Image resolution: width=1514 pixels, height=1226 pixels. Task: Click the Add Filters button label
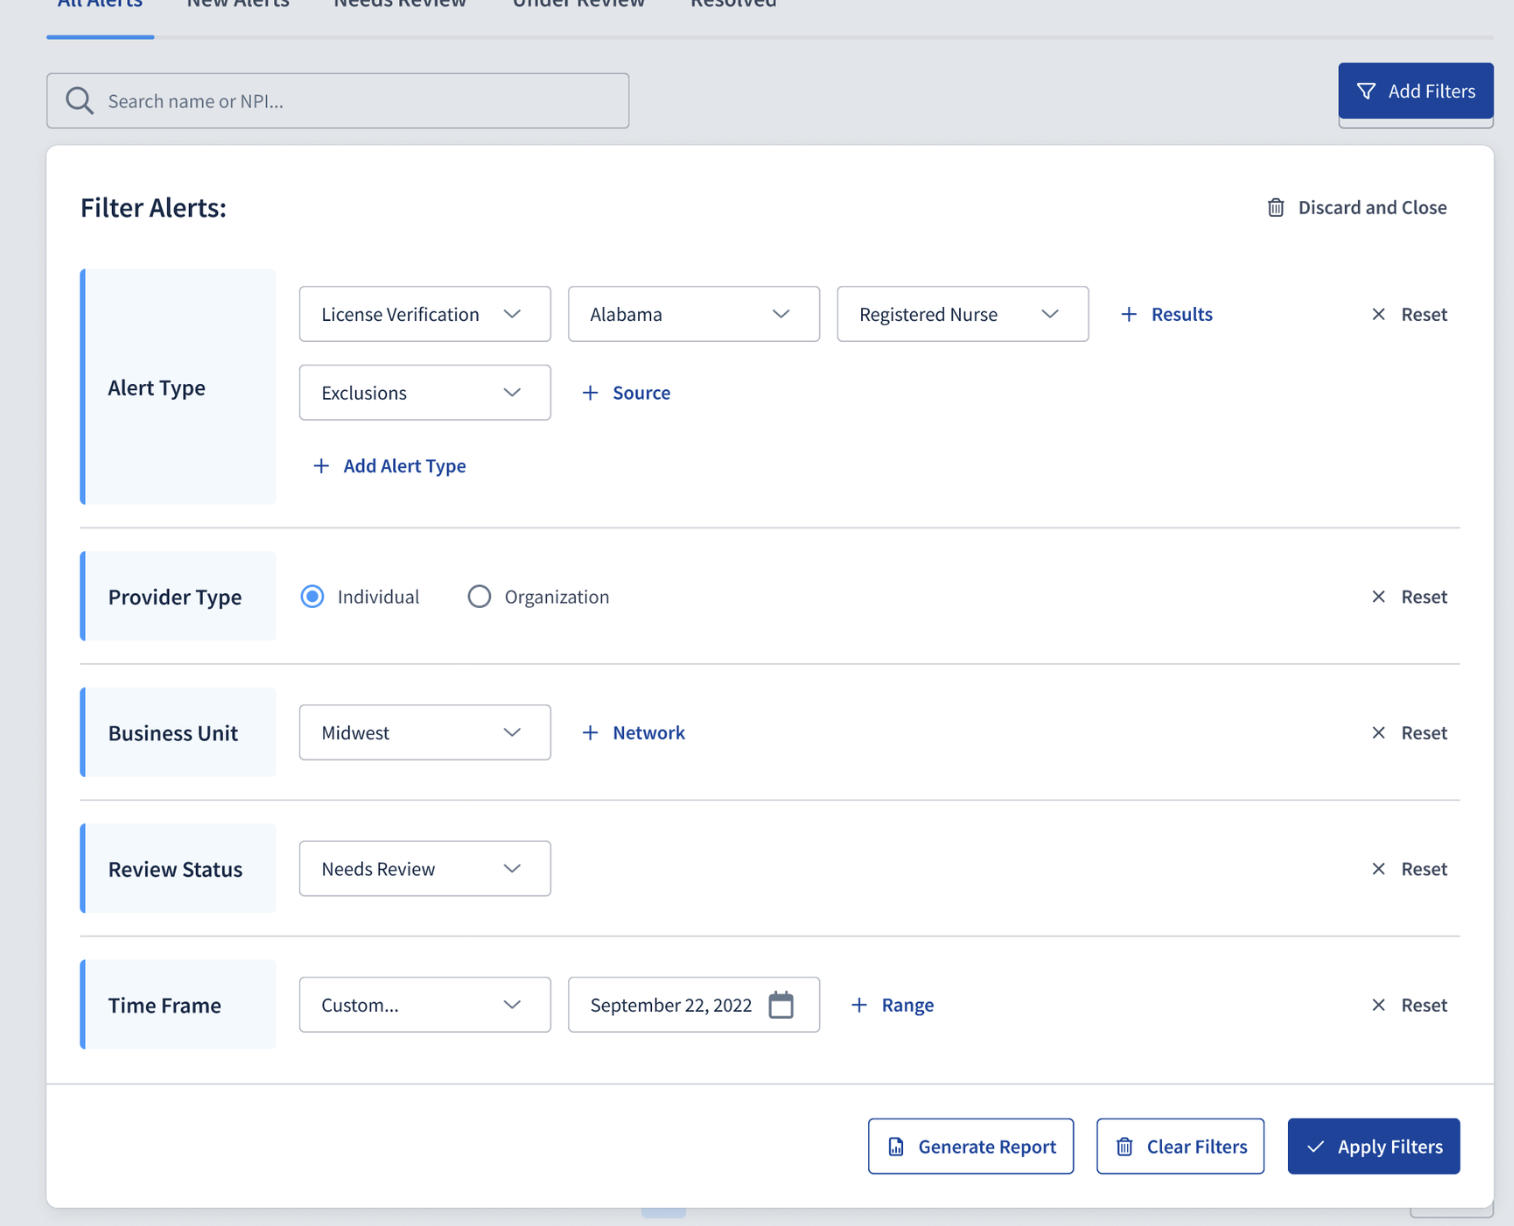(x=1432, y=91)
